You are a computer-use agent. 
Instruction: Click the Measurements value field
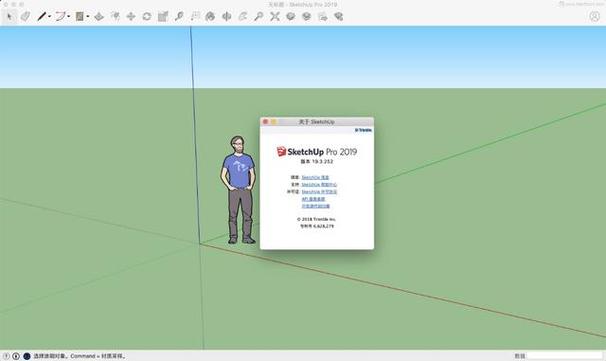pos(565,356)
